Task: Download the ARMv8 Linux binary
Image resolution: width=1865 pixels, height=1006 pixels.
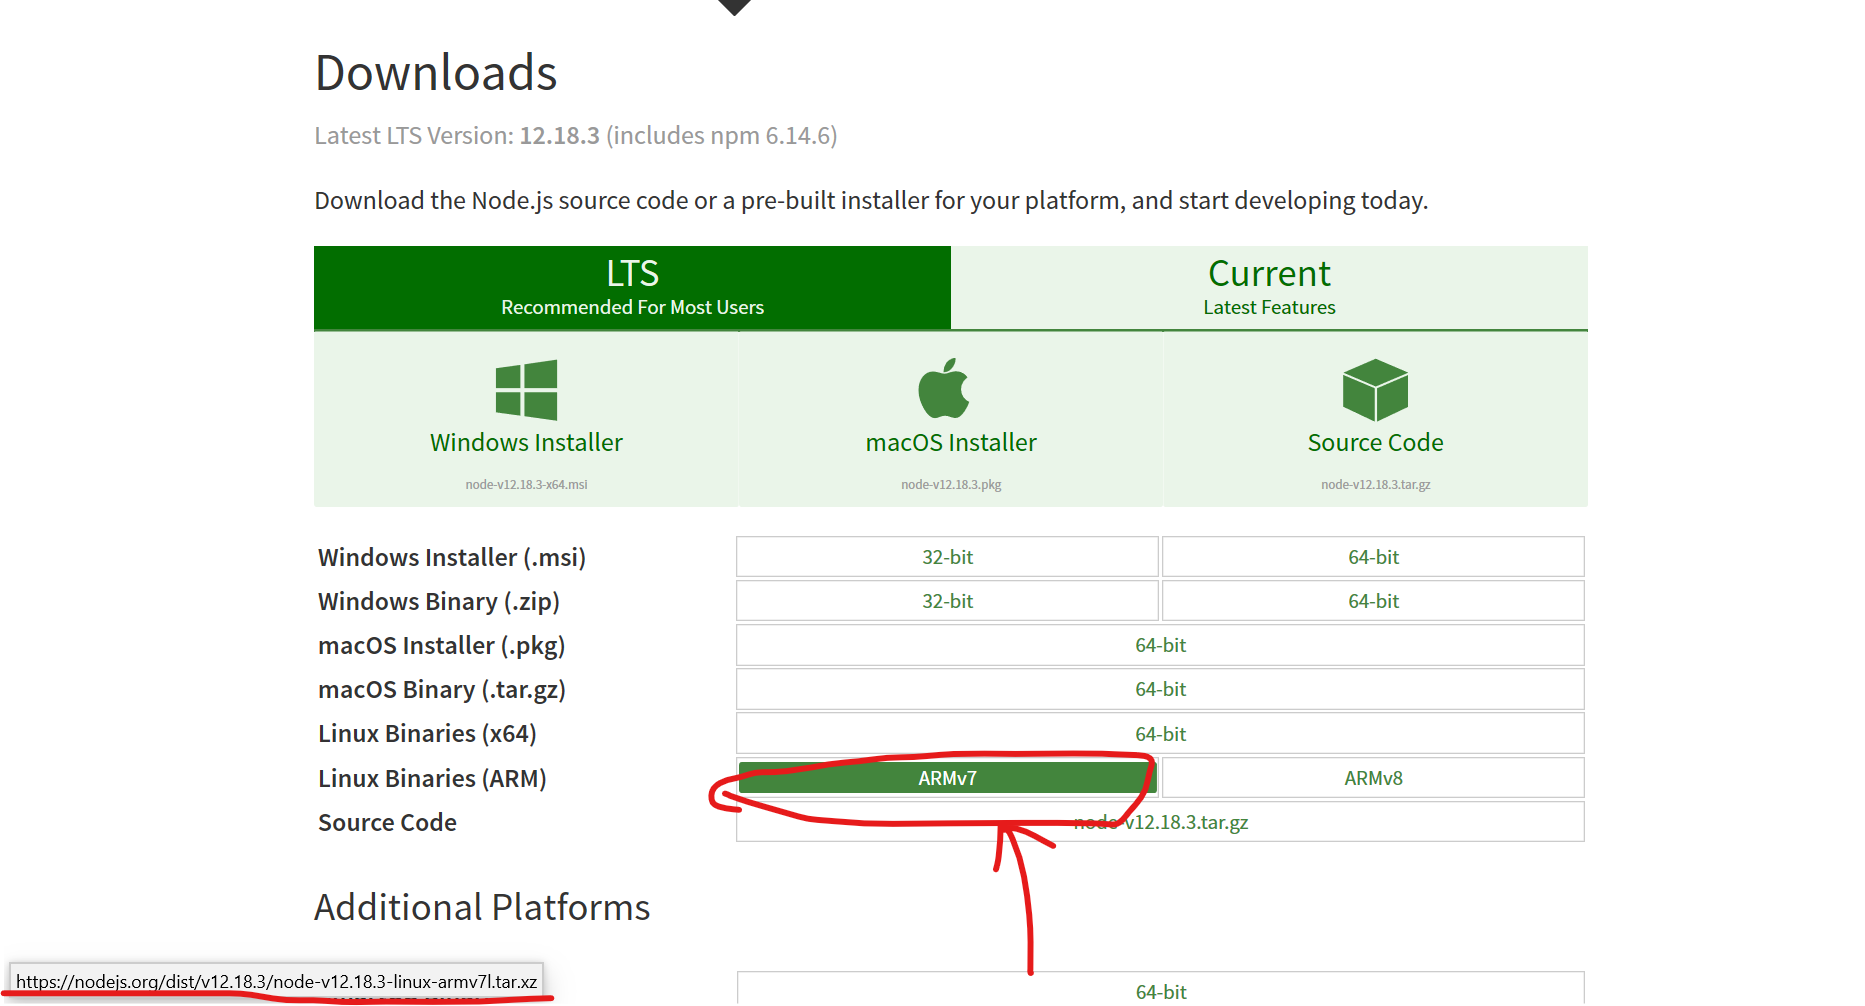Action: 1373,778
